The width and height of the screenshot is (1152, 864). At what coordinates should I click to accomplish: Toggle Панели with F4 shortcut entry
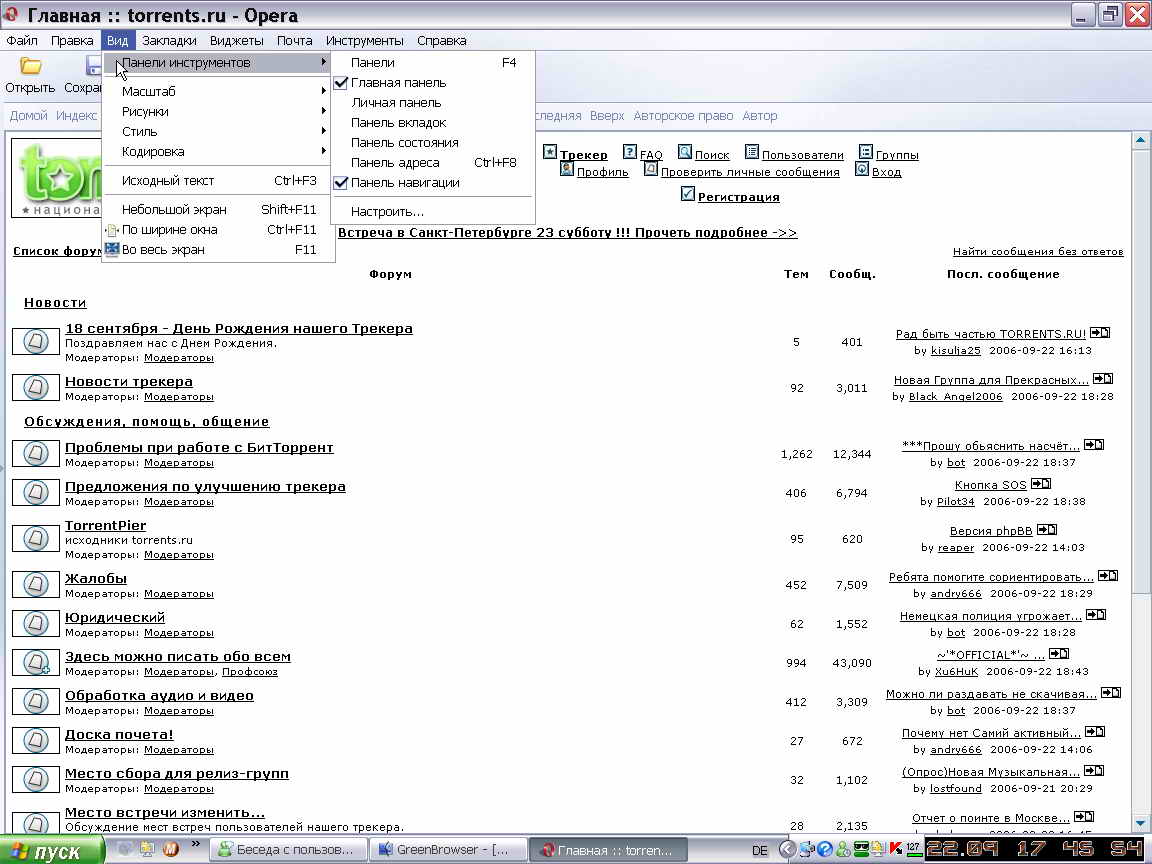pos(432,63)
